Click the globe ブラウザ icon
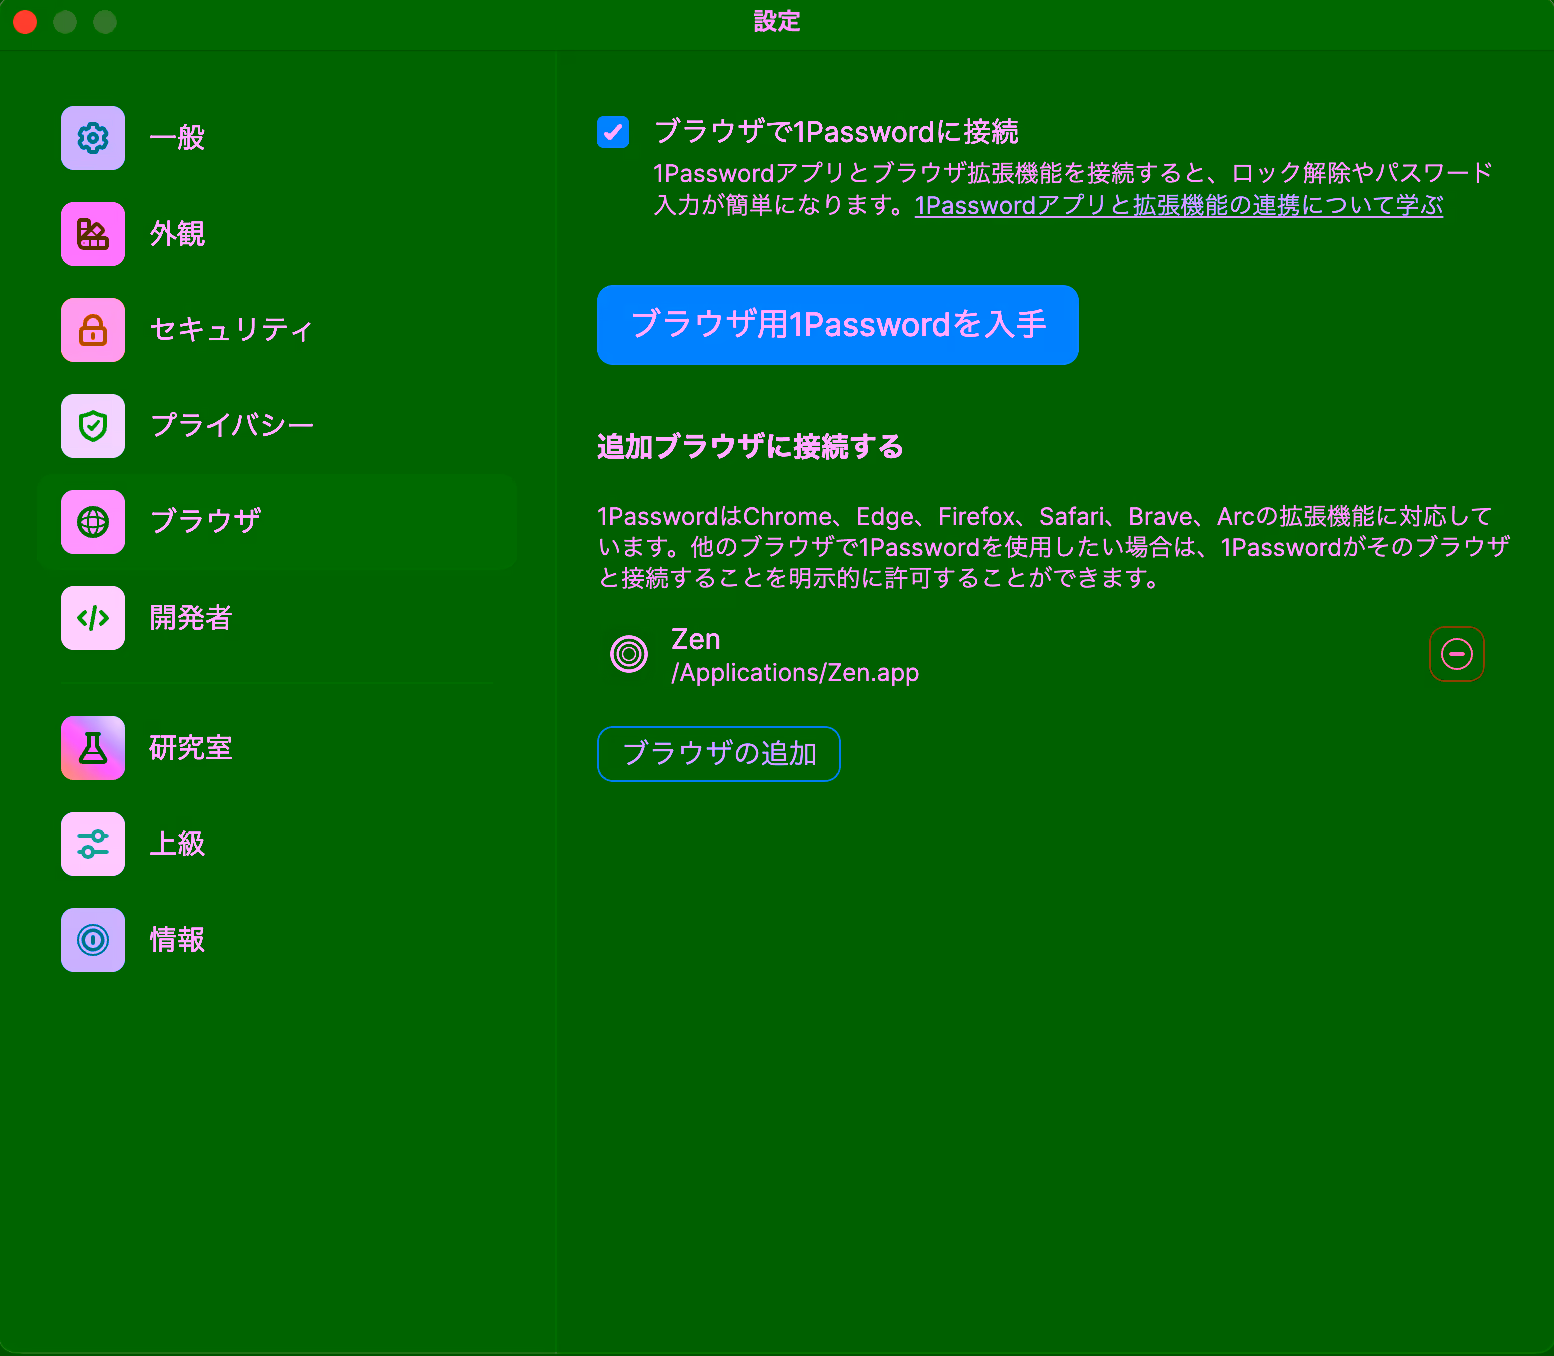 (93, 522)
